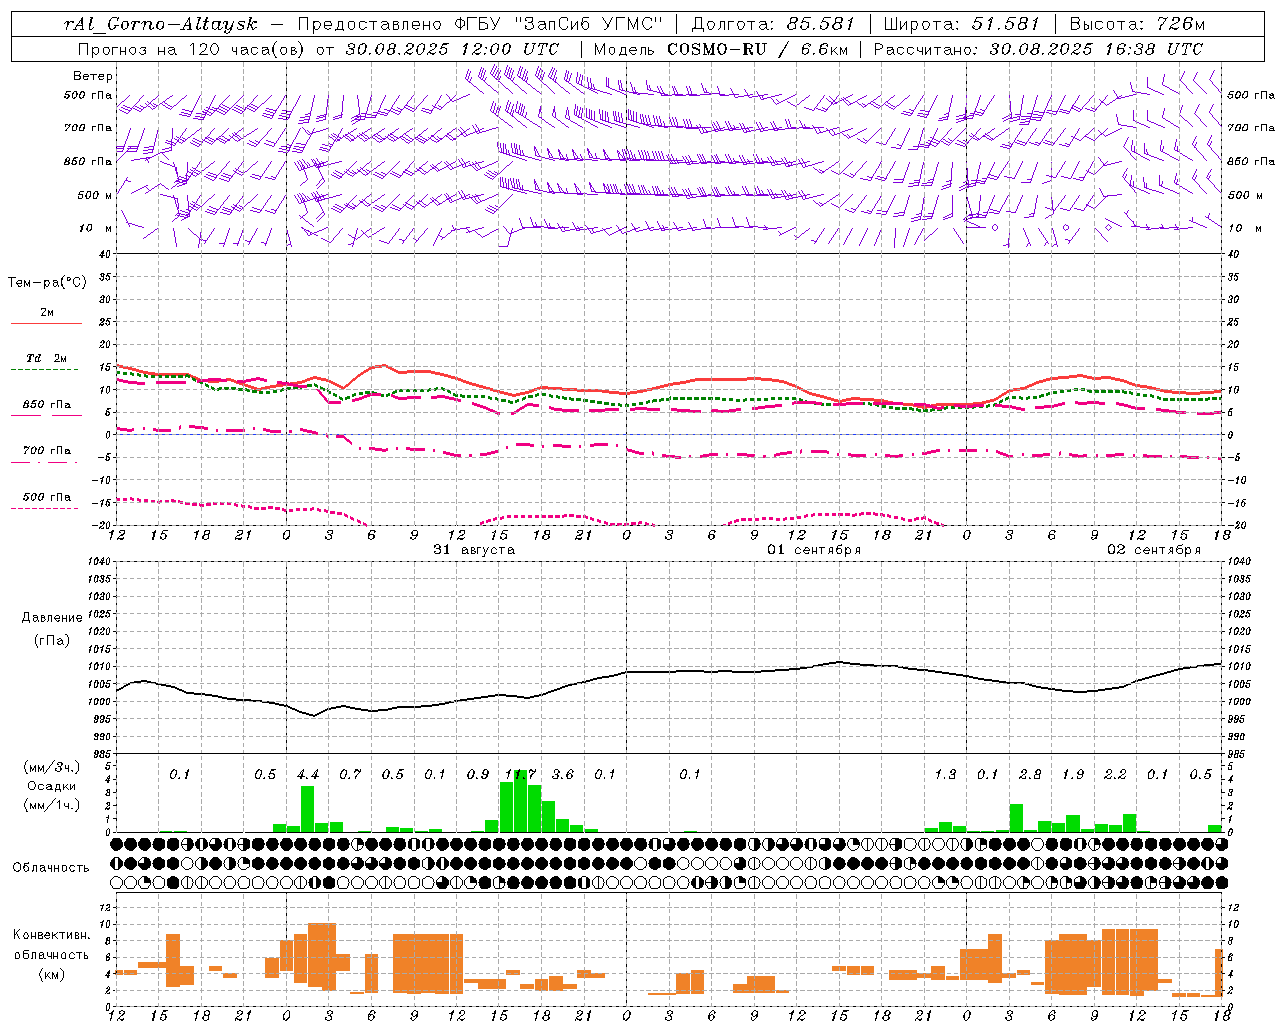Image resolution: width=1280 pixels, height=1024 pixels.
Task: Click the 31 августа date label
Action: pos(474,550)
